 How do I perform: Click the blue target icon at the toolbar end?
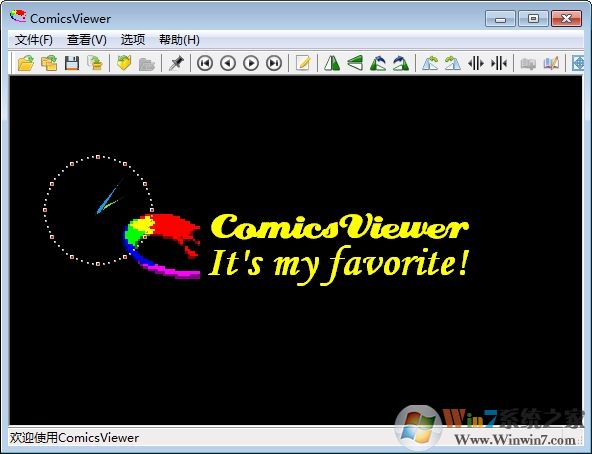578,63
